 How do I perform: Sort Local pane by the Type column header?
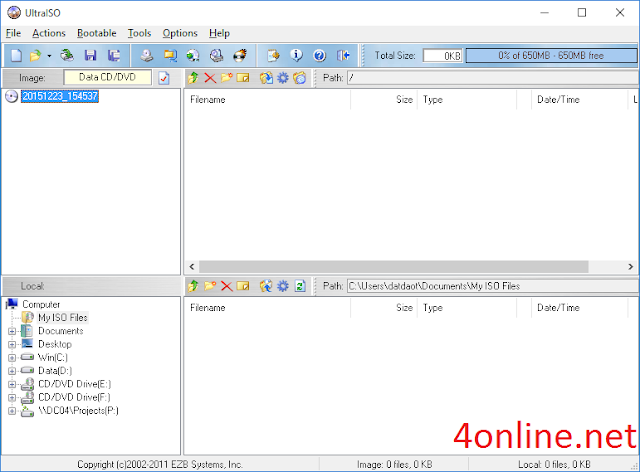pos(467,308)
